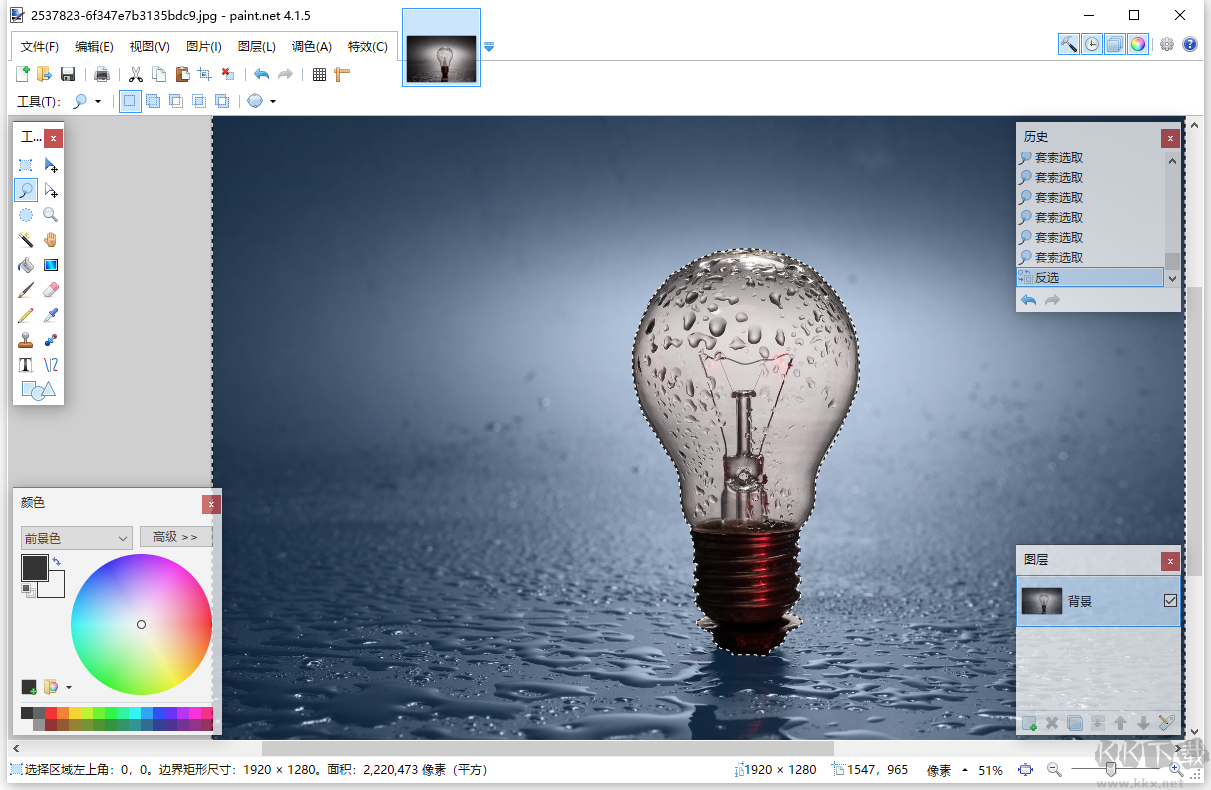This screenshot has width=1211, height=790.
Task: Click the Crop to Selection toolbar icon
Action: click(x=204, y=73)
